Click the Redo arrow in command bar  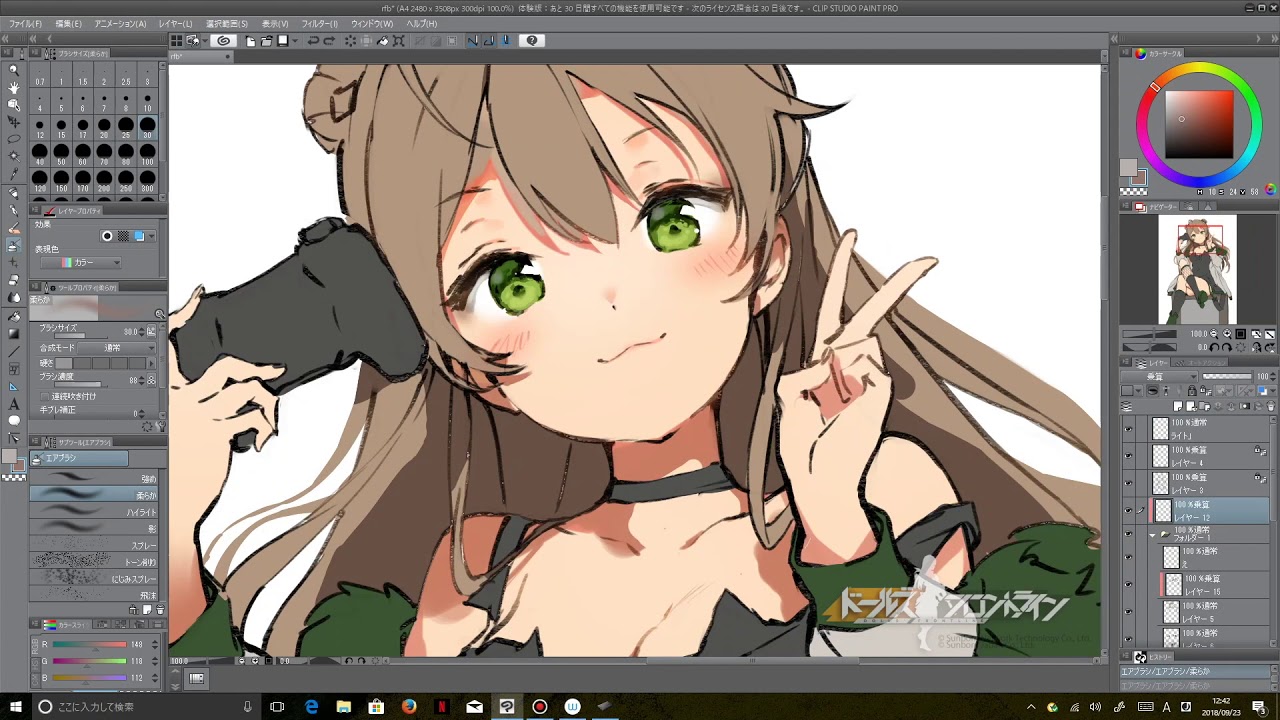pyautogui.click(x=329, y=41)
